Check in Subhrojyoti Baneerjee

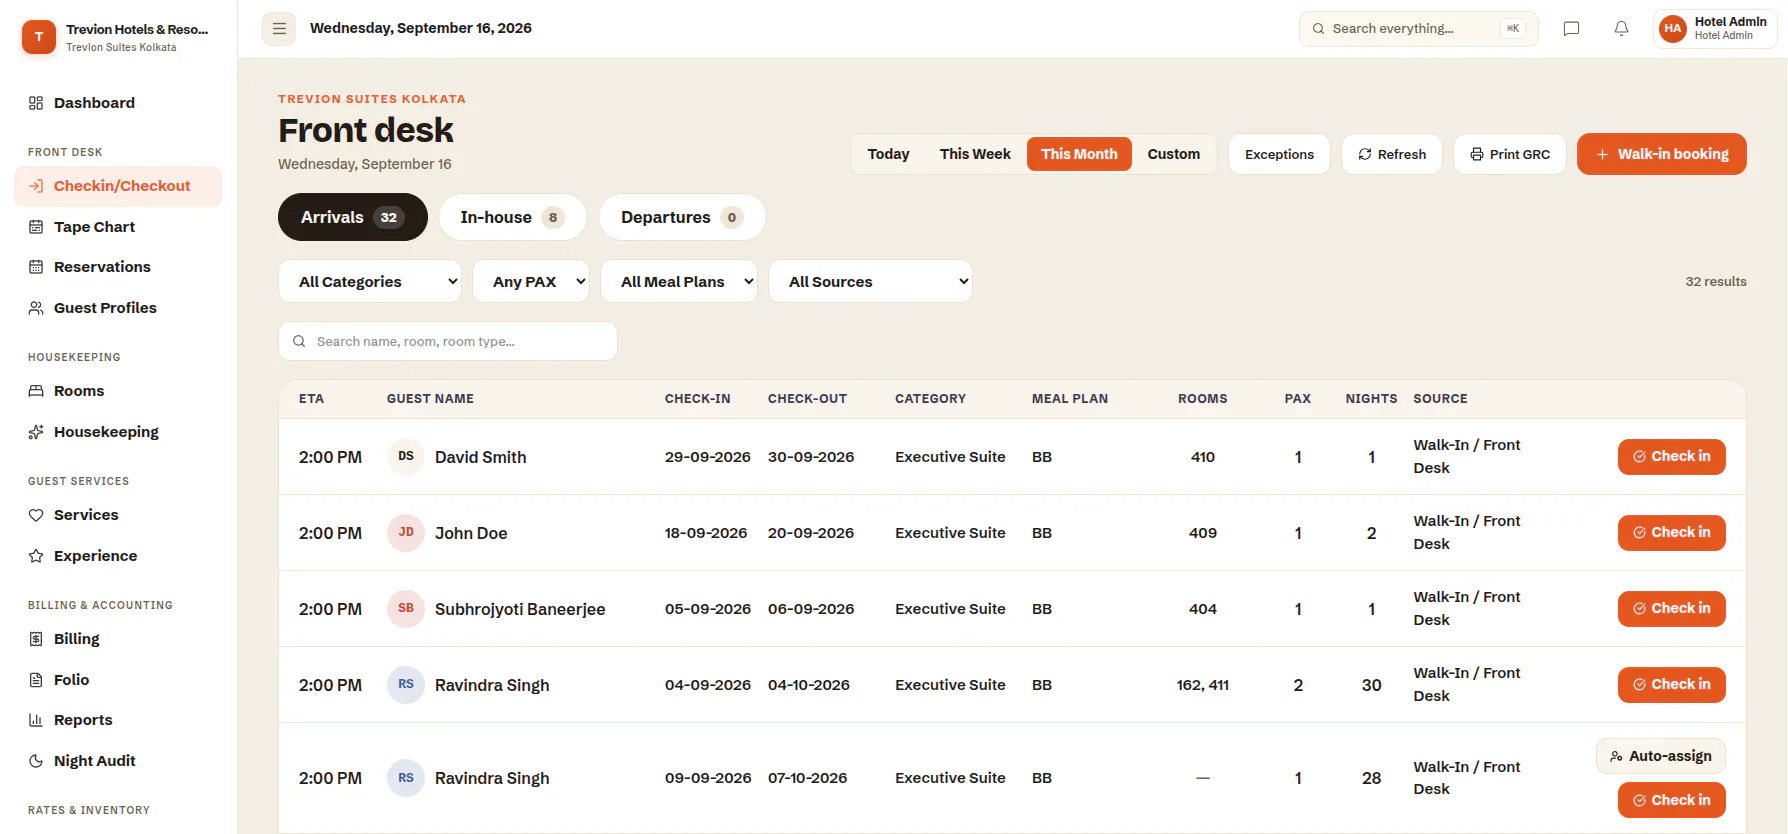1672,609
